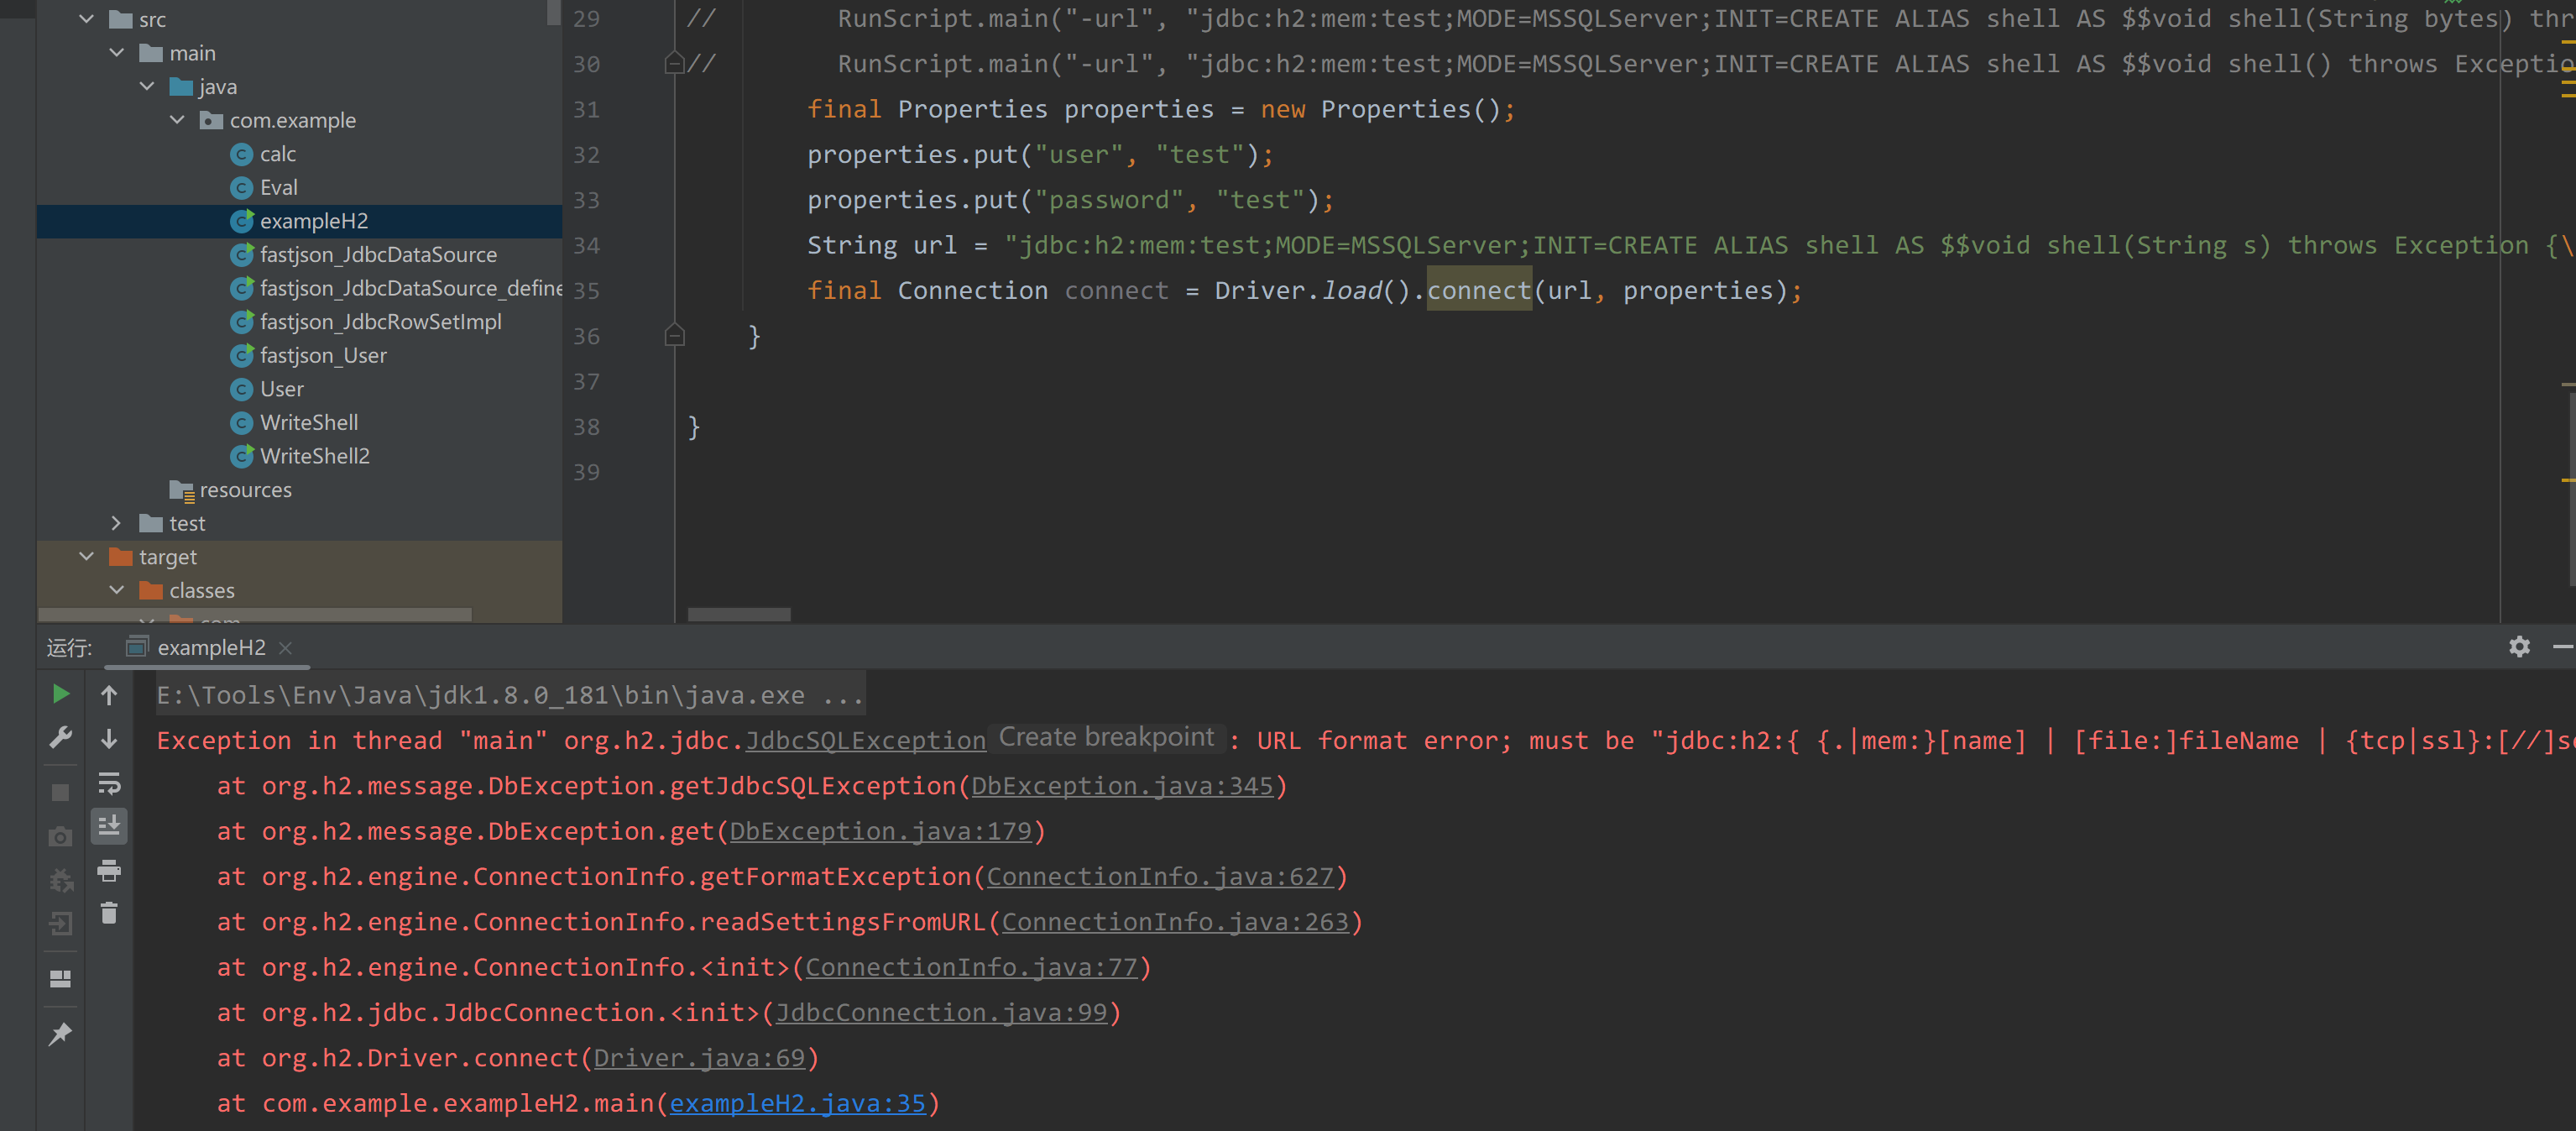Screen dimensions: 2576x1131
Task: Click the Restore Layout icon in run panel
Action: pos(60,979)
